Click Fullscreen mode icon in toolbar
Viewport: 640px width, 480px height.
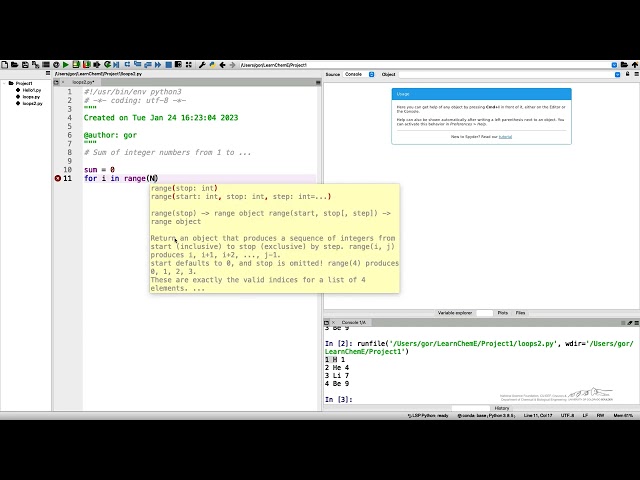click(x=189, y=64)
